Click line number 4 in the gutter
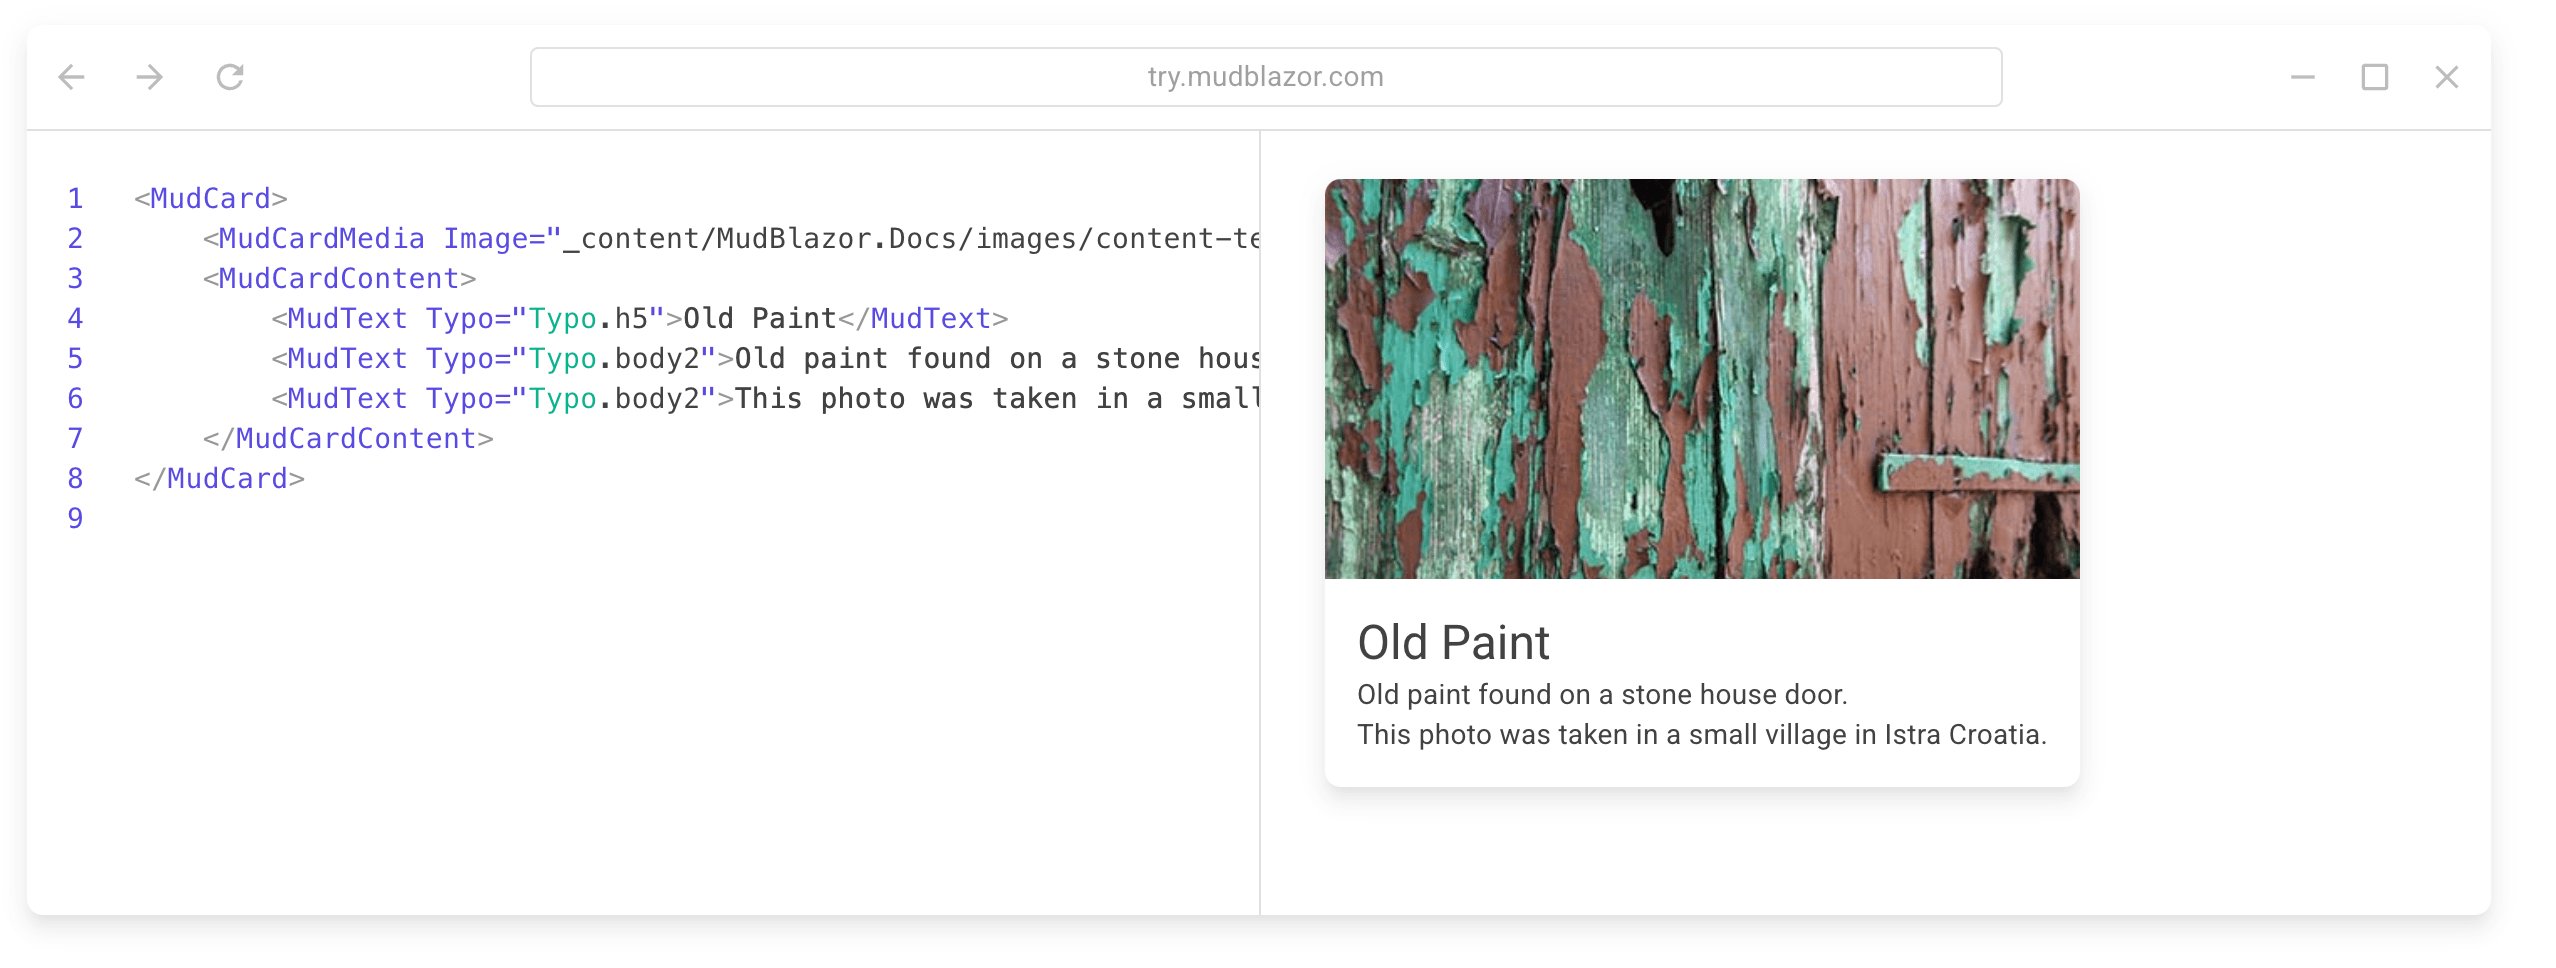Image resolution: width=2556 pixels, height=968 pixels. (75, 319)
